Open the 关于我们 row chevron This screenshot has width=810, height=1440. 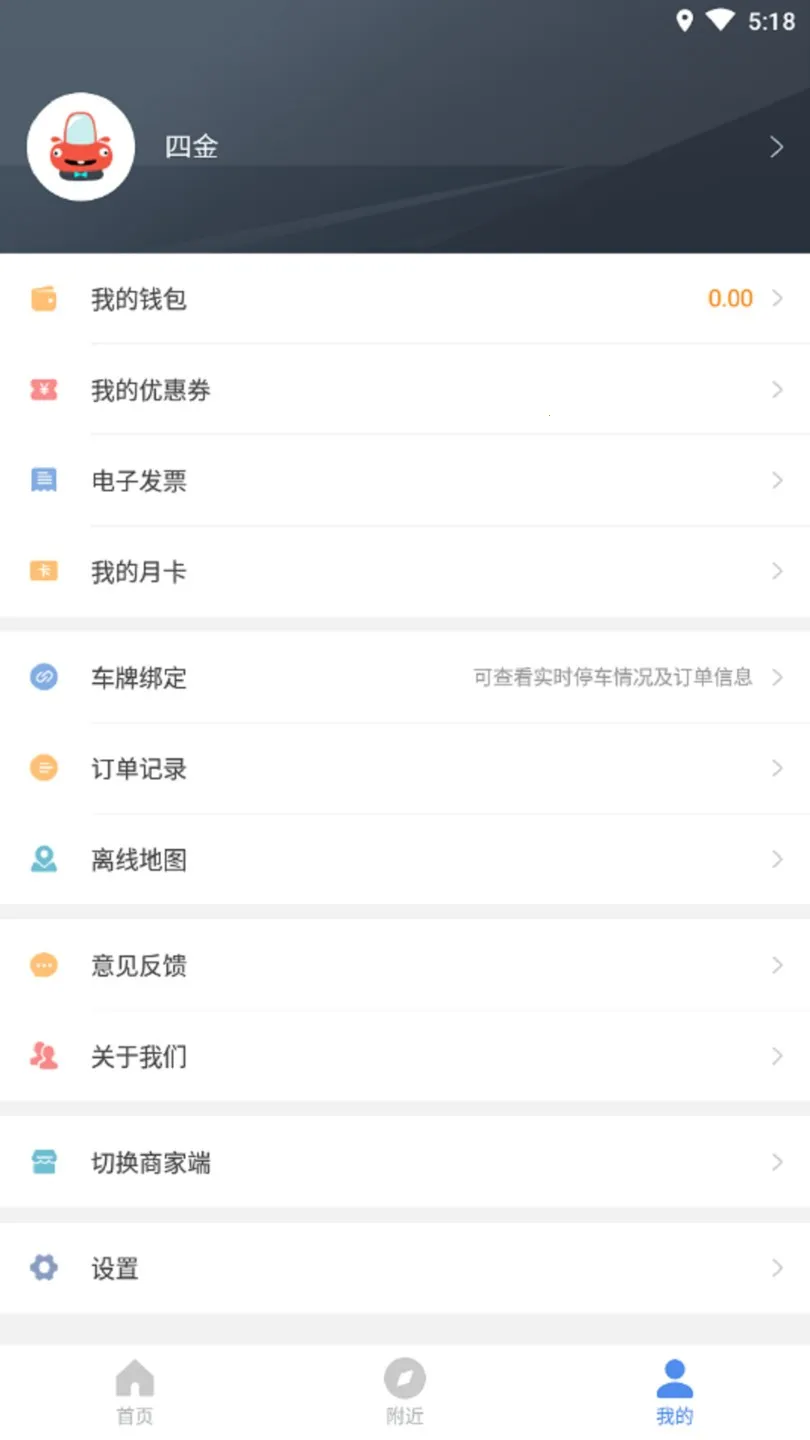(777, 1056)
